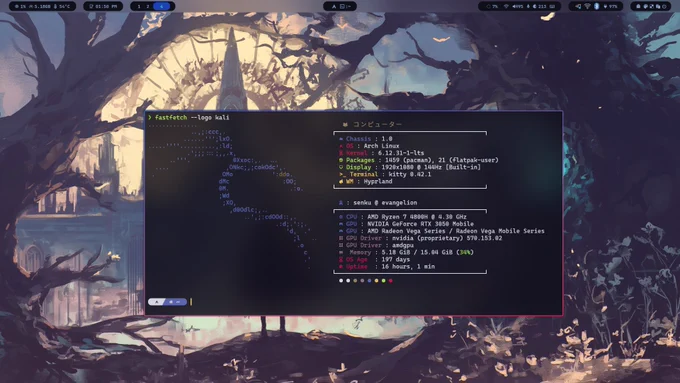
Task: Click the fastfetch --logo kali command line
Action: tap(188, 118)
